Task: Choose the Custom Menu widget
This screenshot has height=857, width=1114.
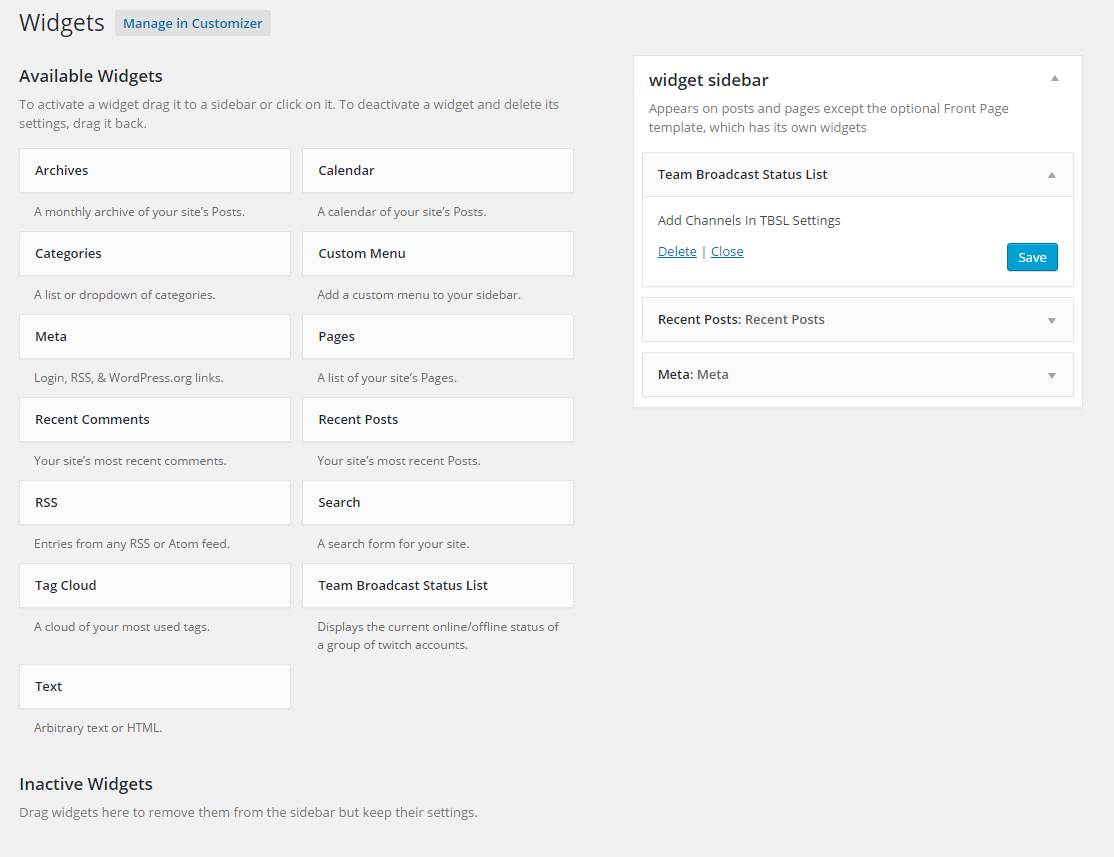Action: [438, 254]
